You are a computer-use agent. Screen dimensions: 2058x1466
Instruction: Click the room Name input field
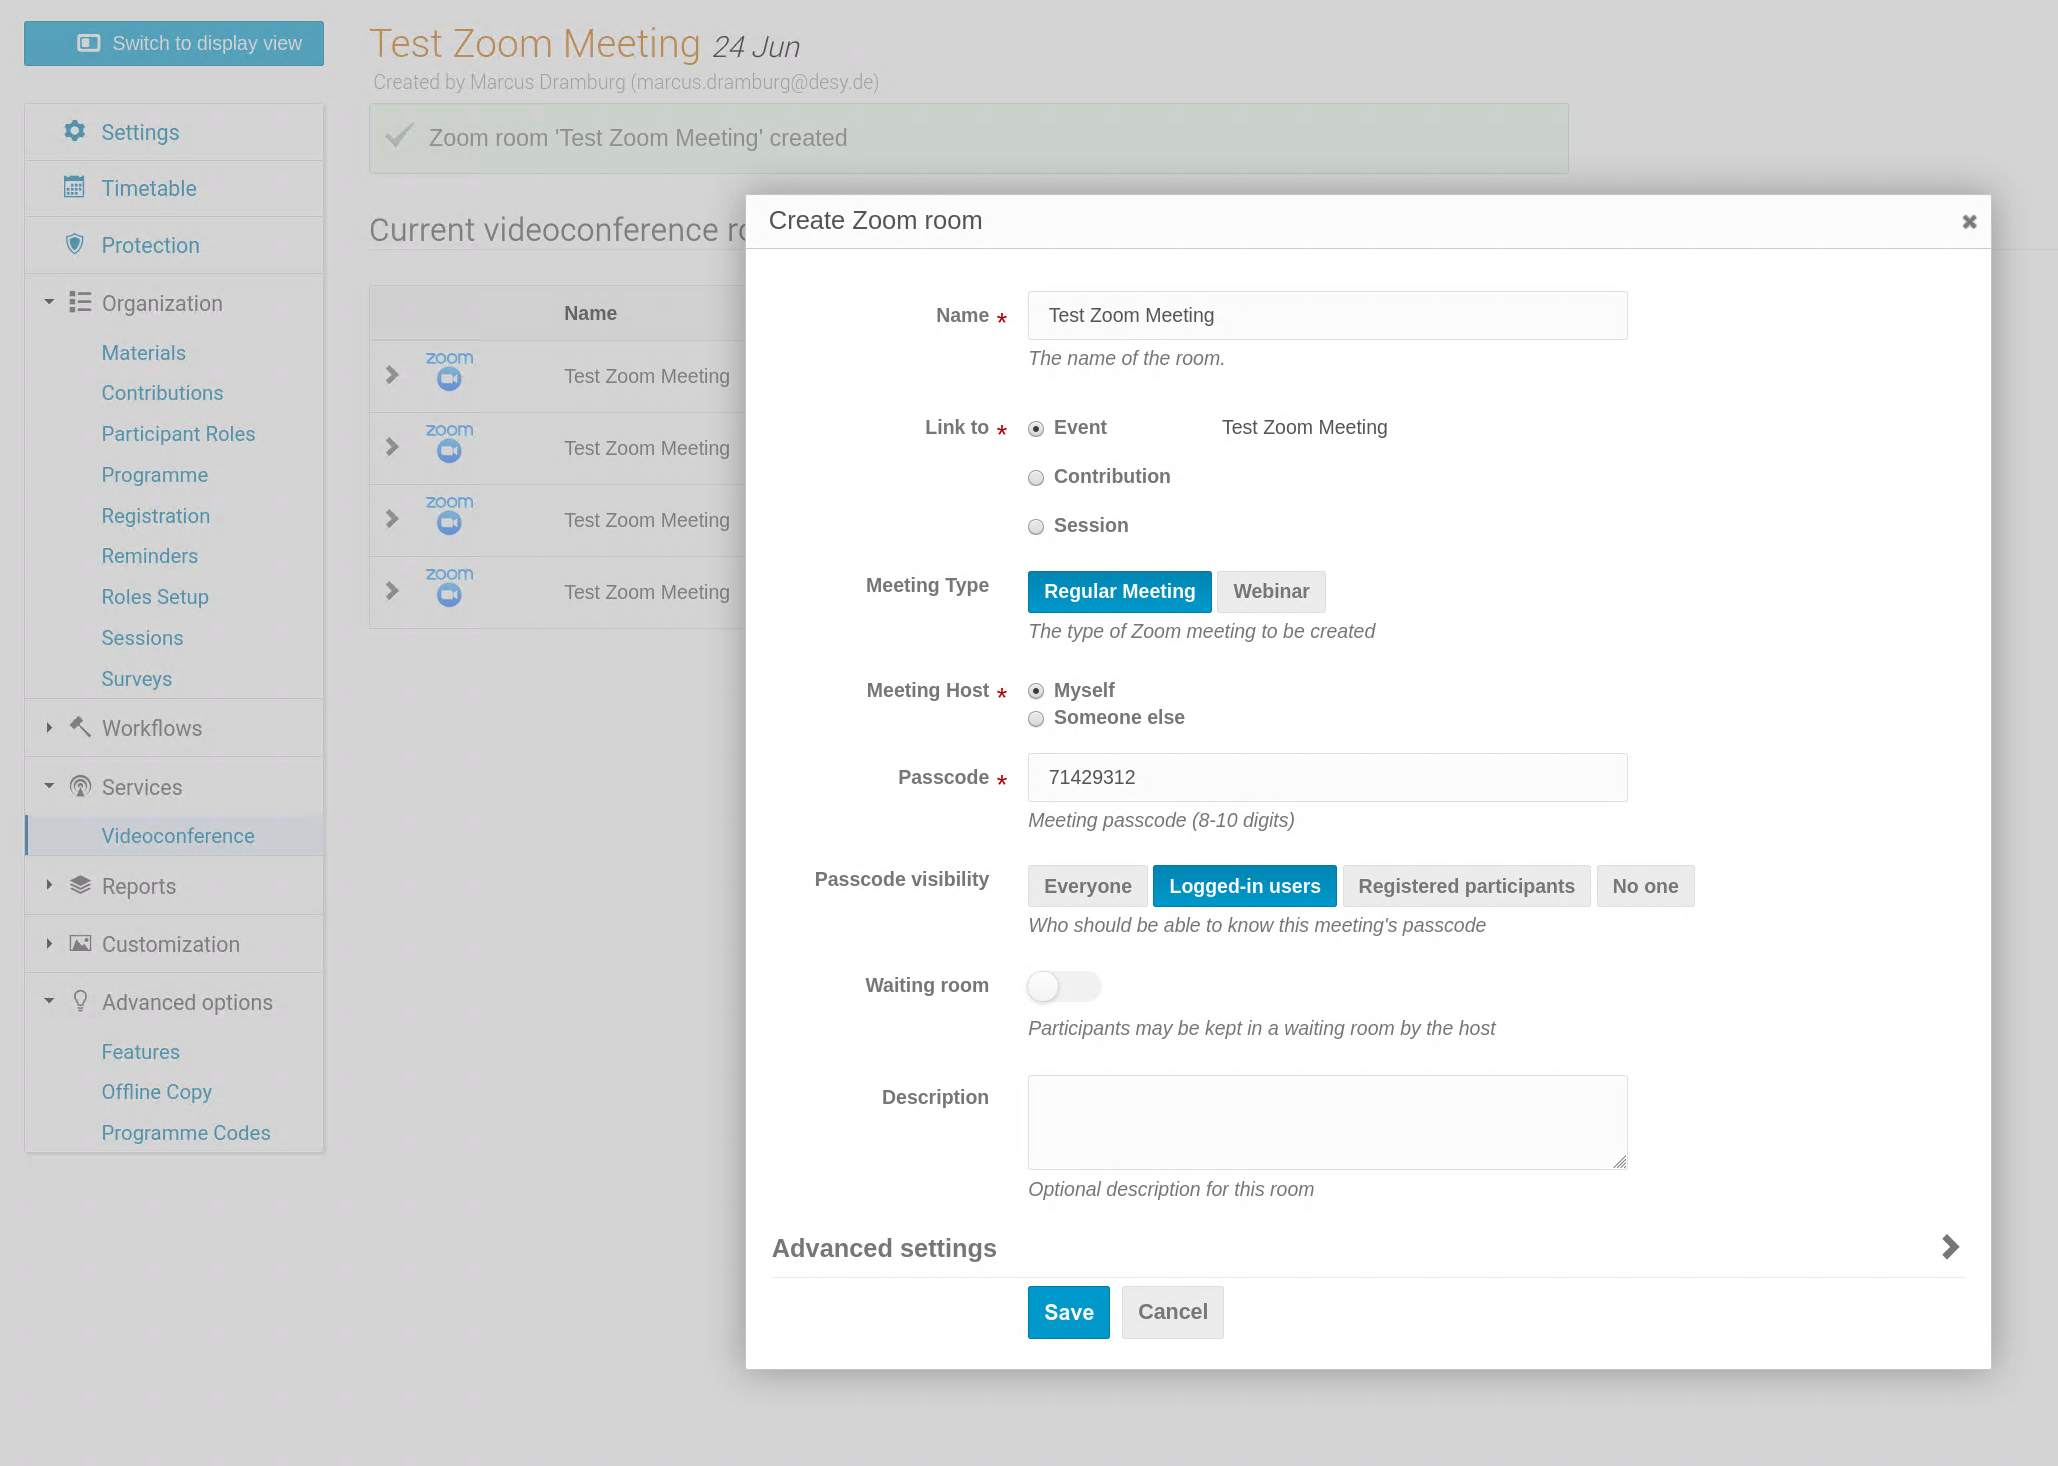click(x=1327, y=315)
